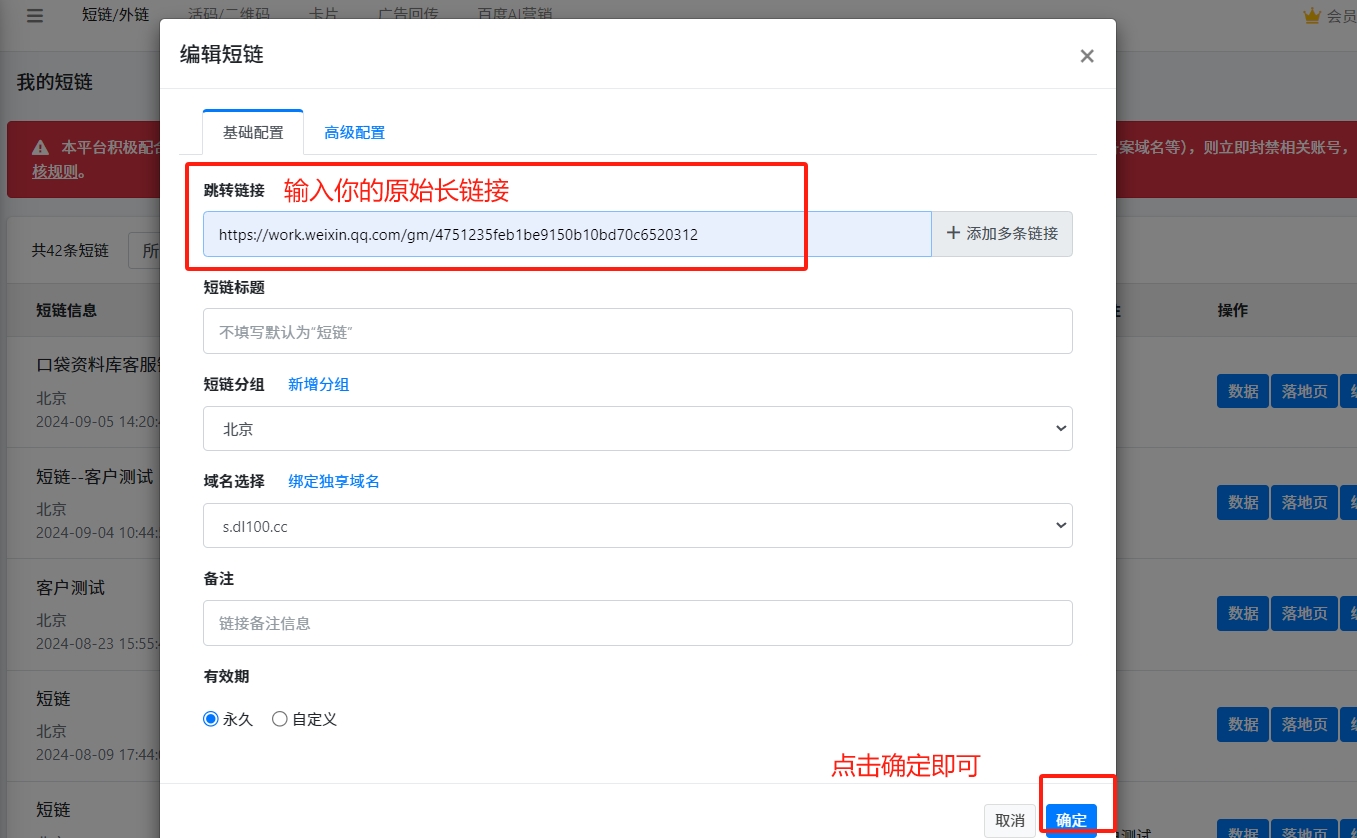Click the data button for first short link
This screenshot has width=1357, height=838.
click(x=1242, y=391)
